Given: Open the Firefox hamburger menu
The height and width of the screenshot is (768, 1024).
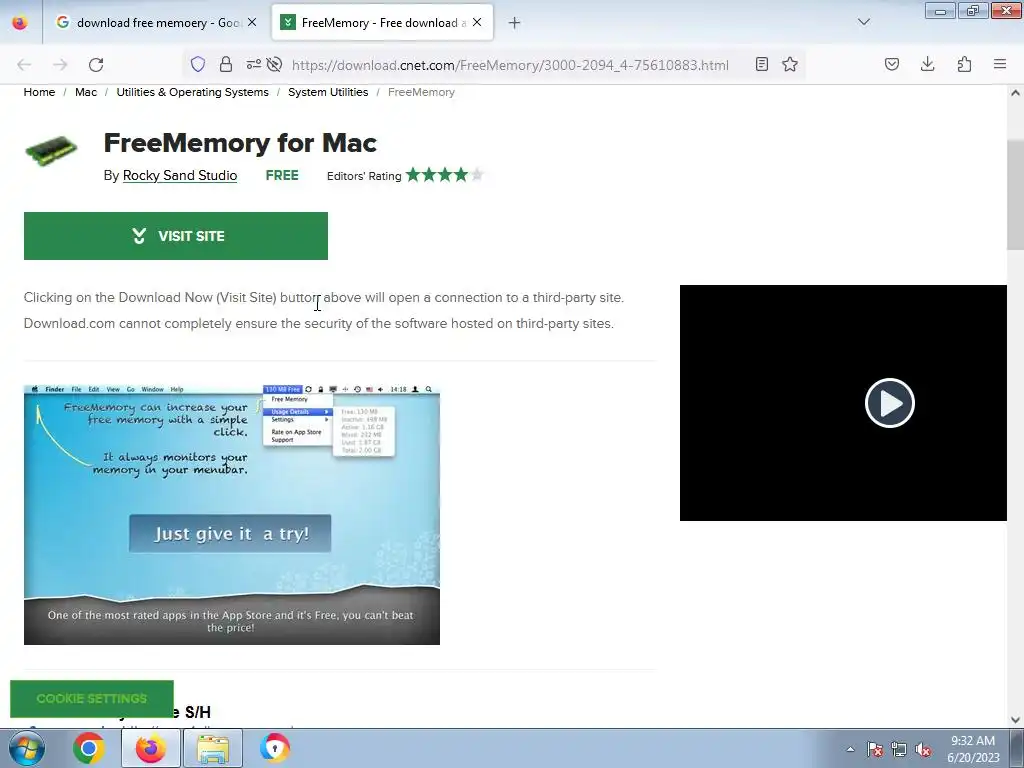Looking at the screenshot, I should pyautogui.click(x=1000, y=64).
